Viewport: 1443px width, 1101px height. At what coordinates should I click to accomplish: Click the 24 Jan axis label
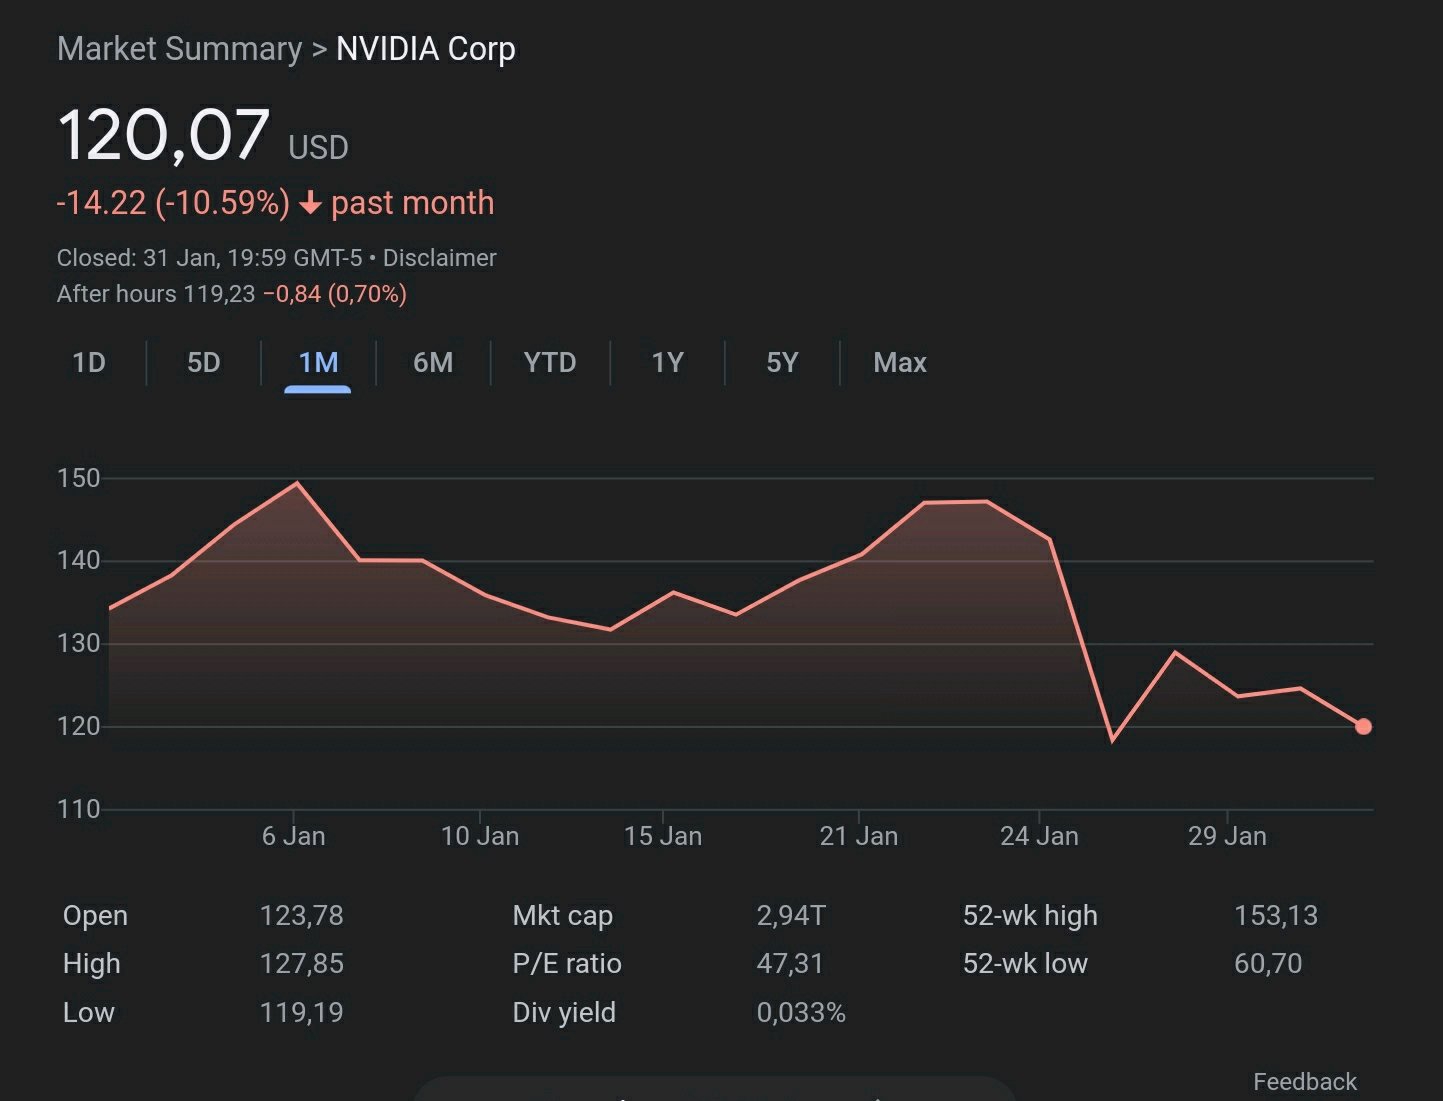[x=1039, y=836]
